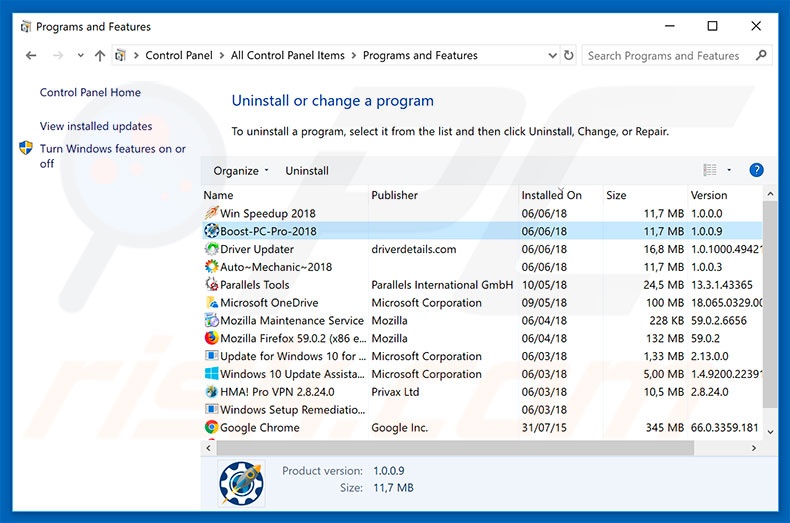Image resolution: width=790 pixels, height=523 pixels.
Task: Select HMA! Pro VPN 2.8.24.0 name
Action: coord(277,391)
